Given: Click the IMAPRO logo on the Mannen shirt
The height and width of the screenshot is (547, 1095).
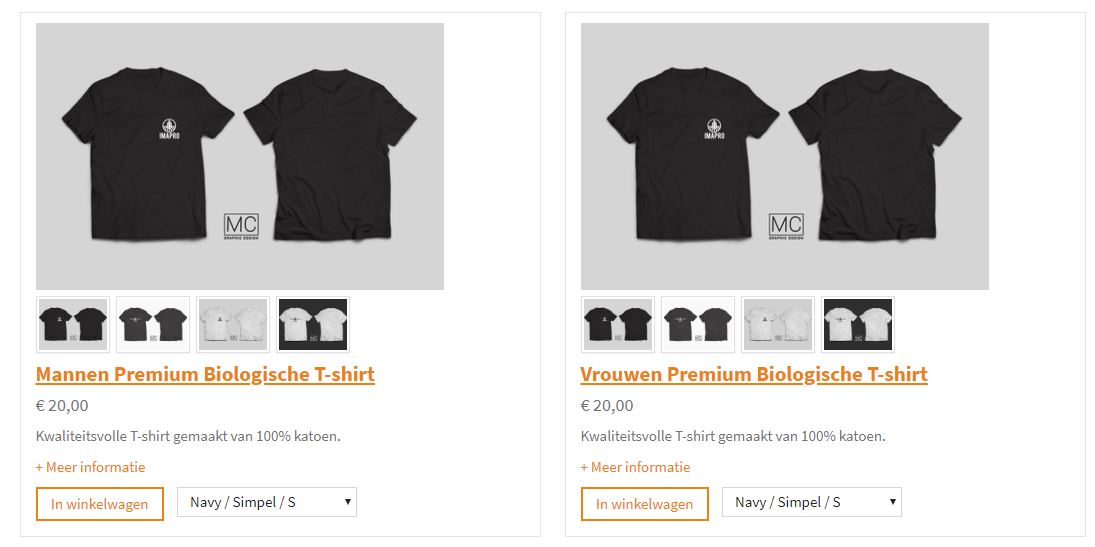Looking at the screenshot, I should pyautogui.click(x=170, y=130).
